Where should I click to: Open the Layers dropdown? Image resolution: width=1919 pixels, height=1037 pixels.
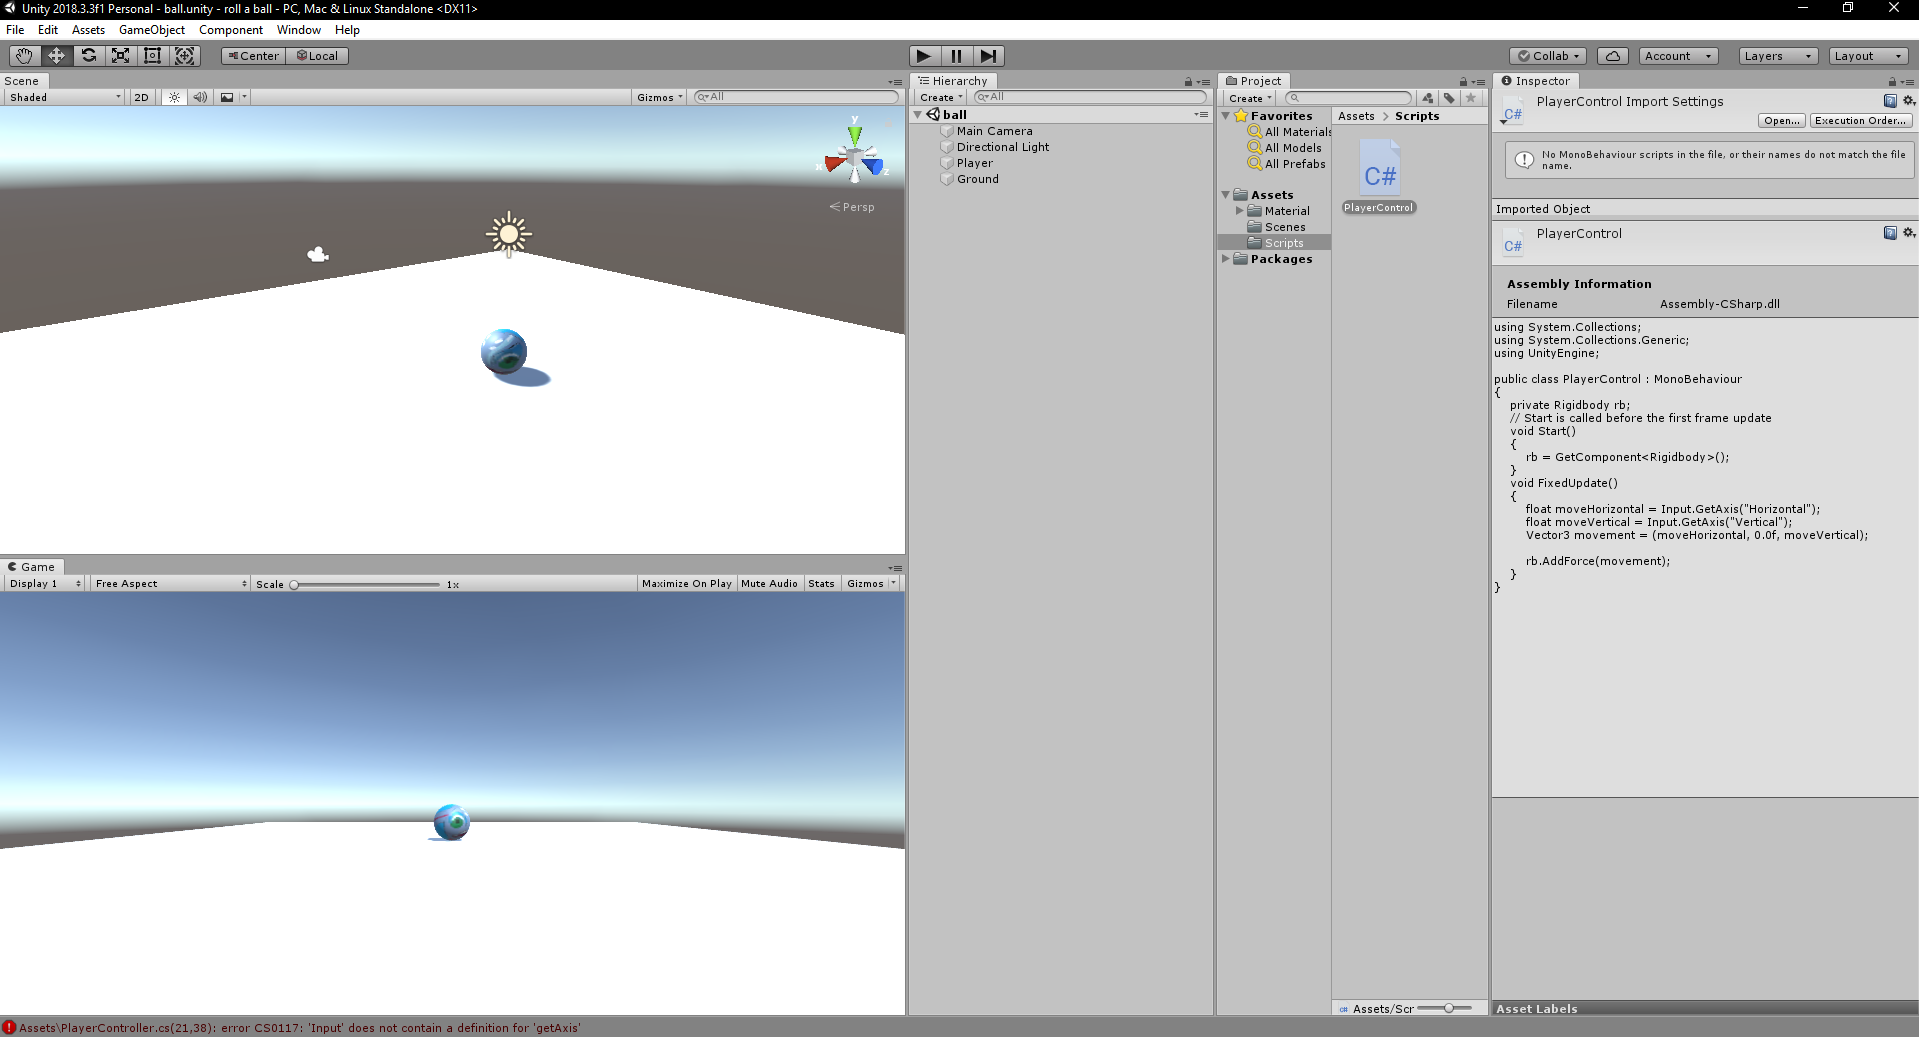1778,56
